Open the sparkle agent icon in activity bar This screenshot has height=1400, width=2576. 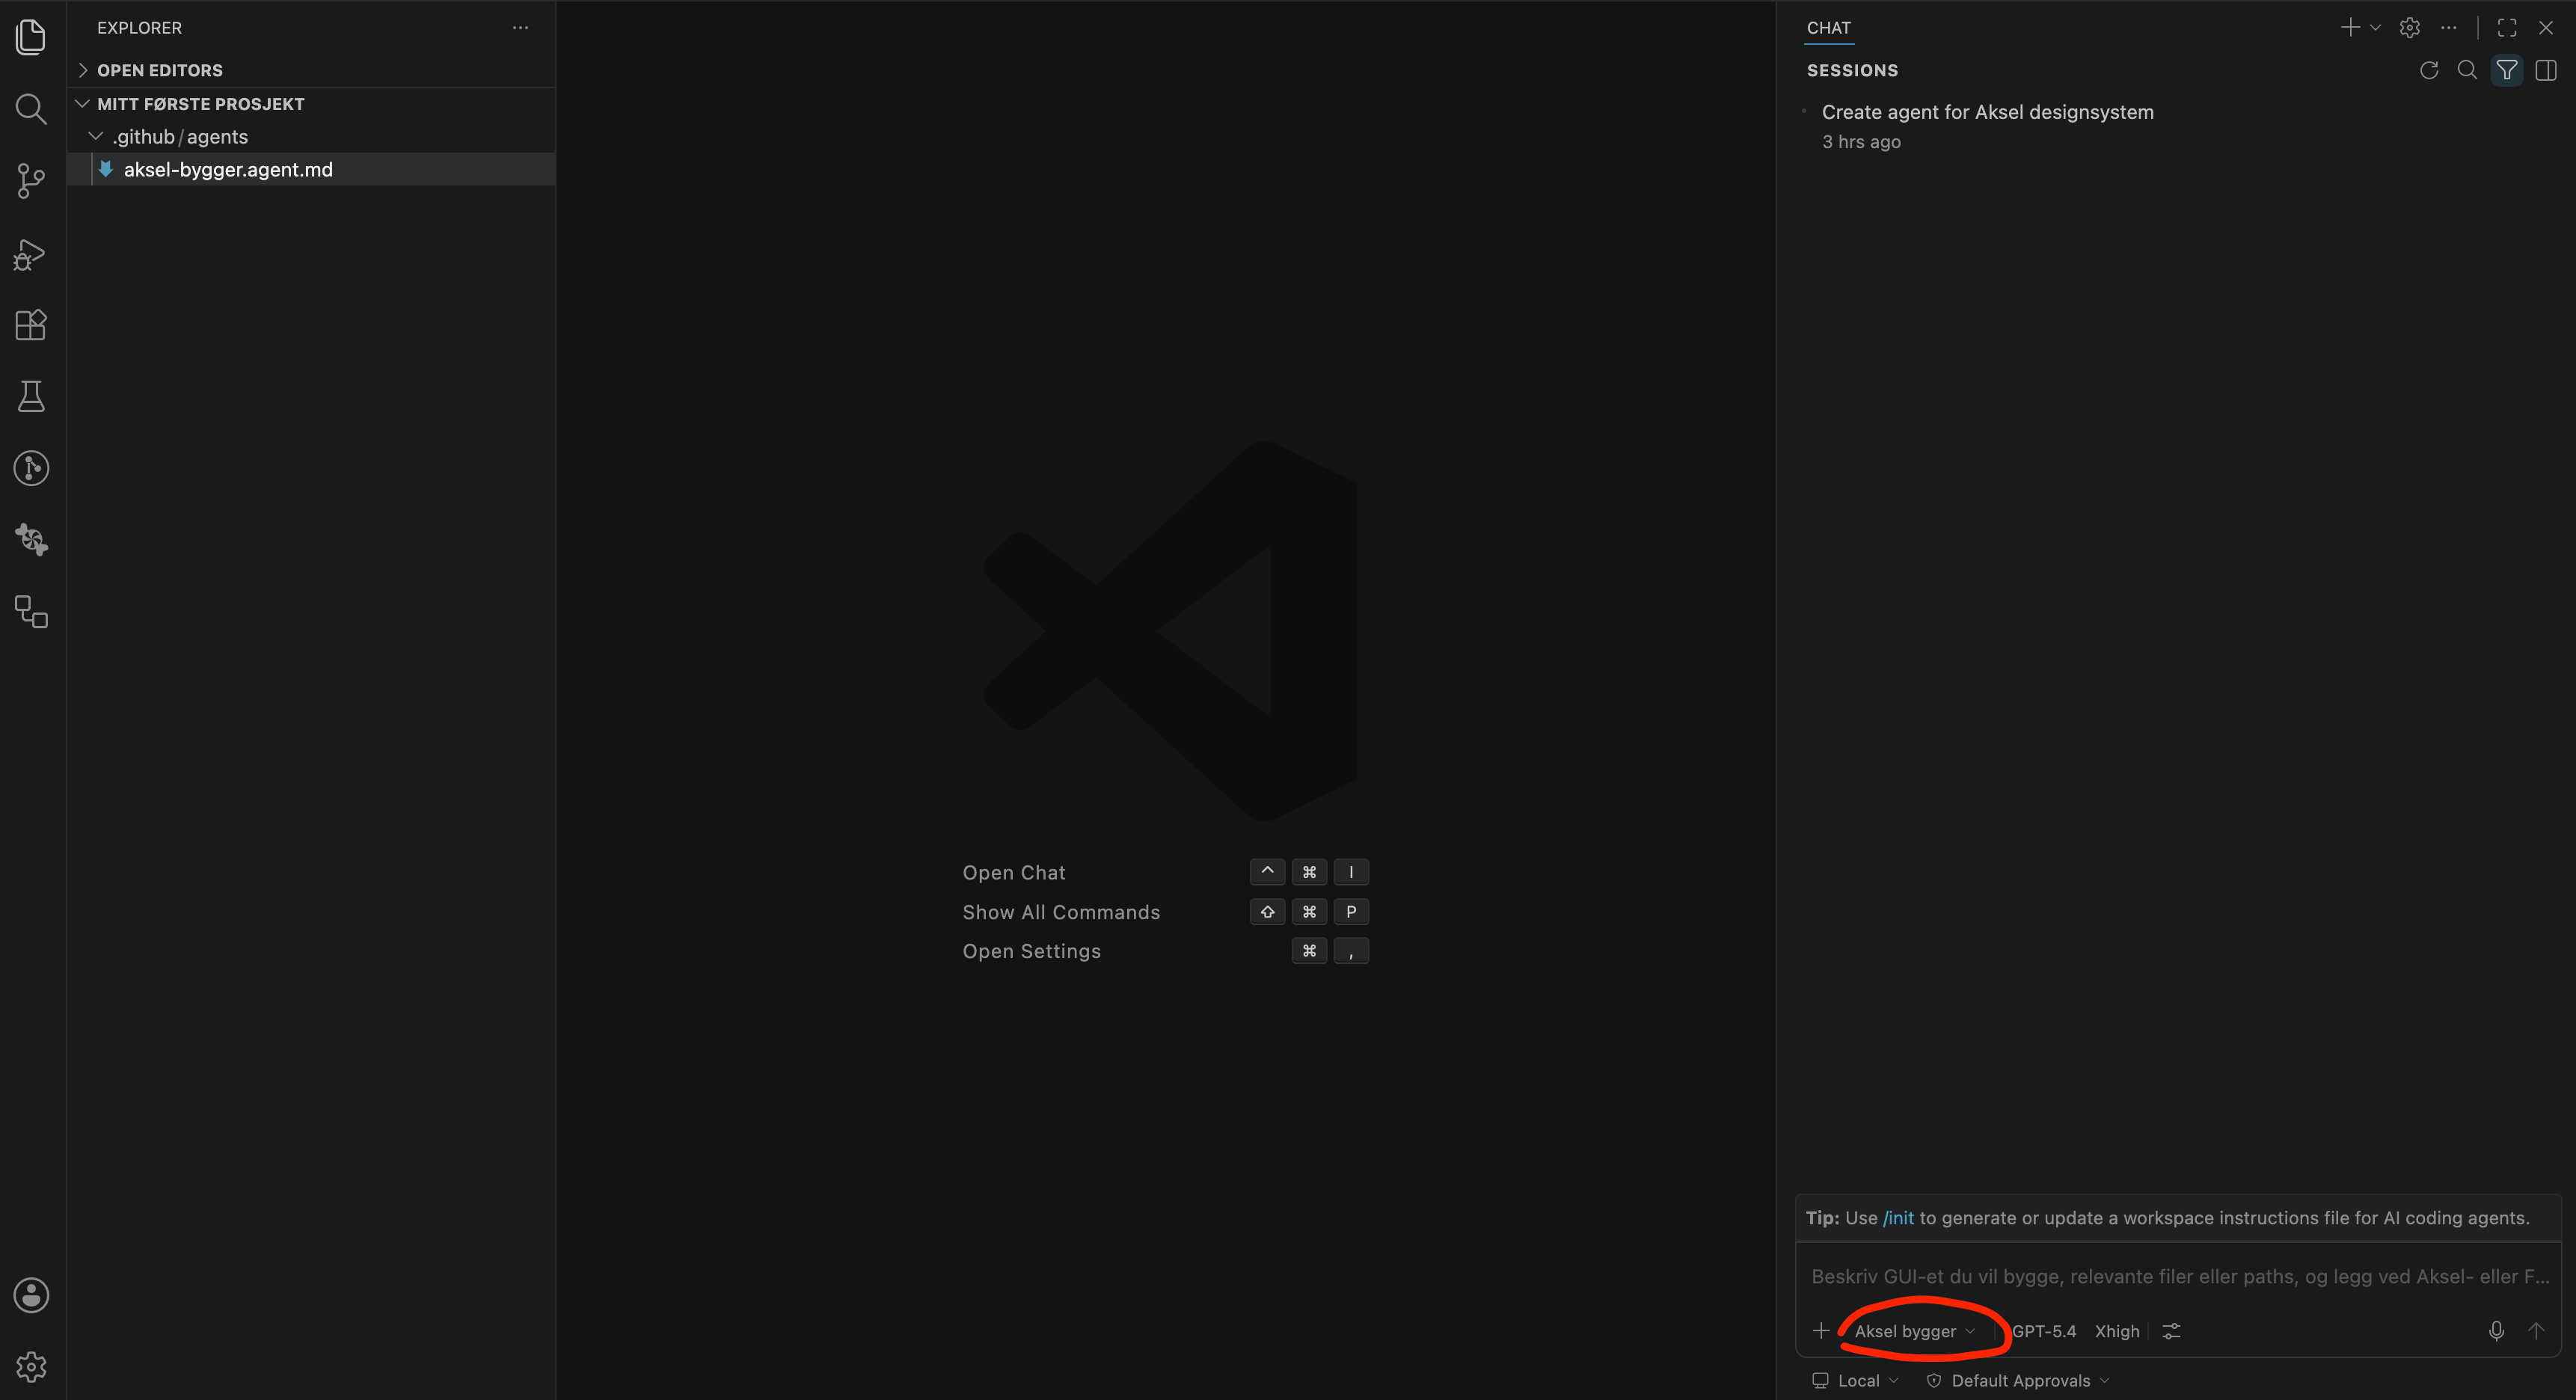pyautogui.click(x=31, y=540)
